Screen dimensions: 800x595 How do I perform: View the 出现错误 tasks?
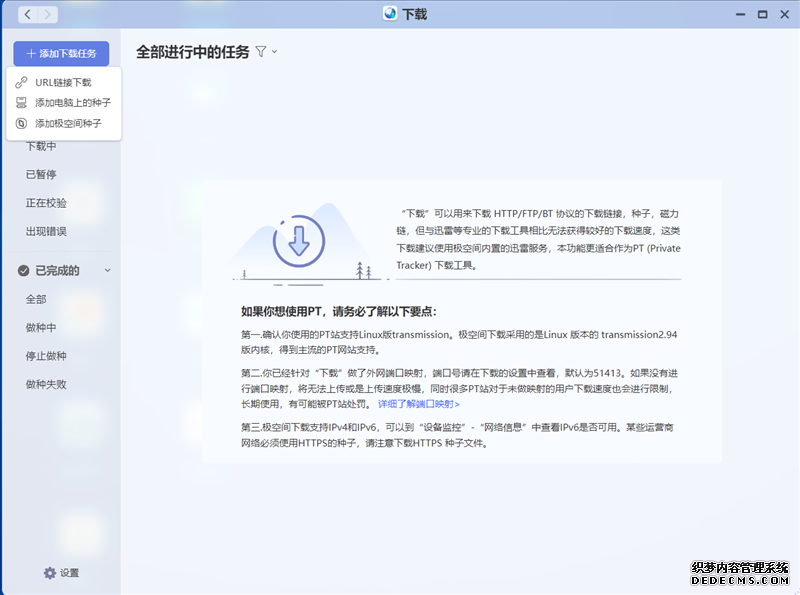[x=46, y=231]
